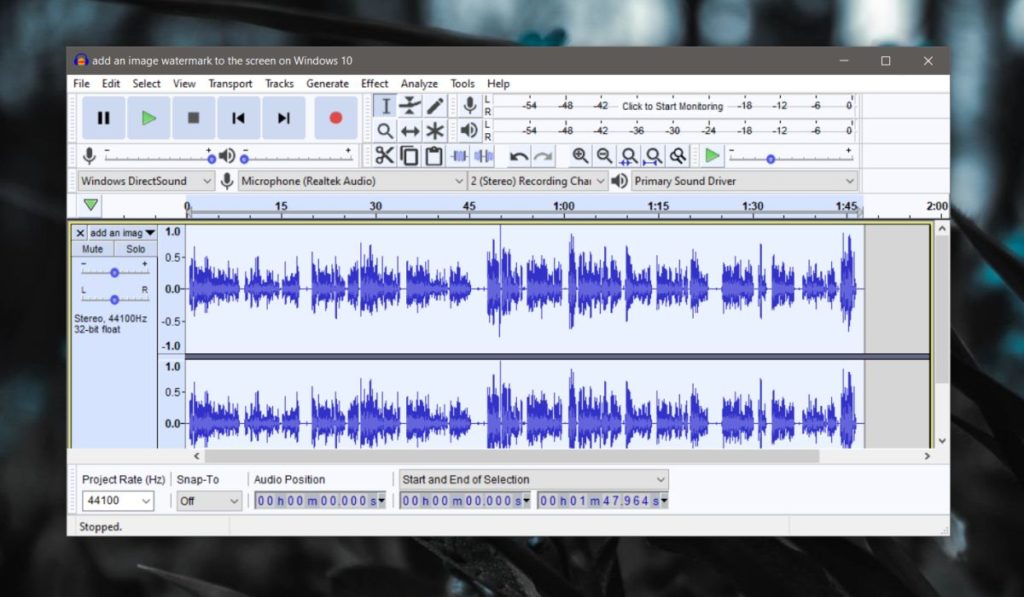Cut the selected audio with the scissors icon
The image size is (1024, 597).
(x=385, y=156)
